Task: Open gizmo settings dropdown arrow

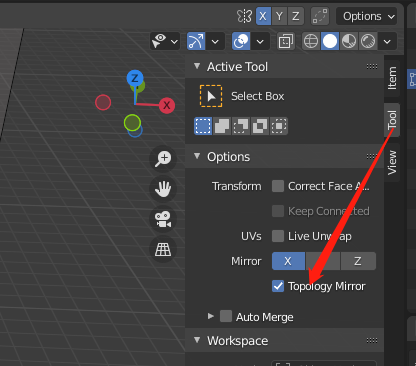Action: pyautogui.click(x=215, y=41)
